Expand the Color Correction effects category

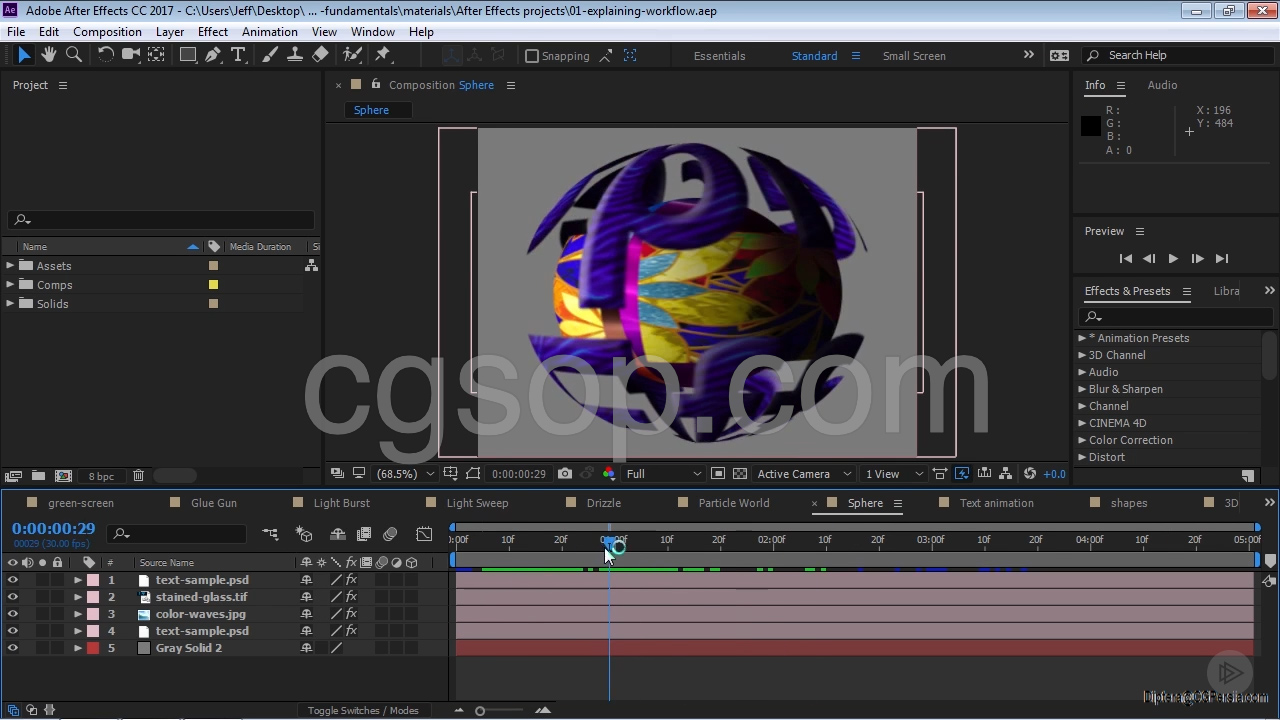click(x=1082, y=440)
